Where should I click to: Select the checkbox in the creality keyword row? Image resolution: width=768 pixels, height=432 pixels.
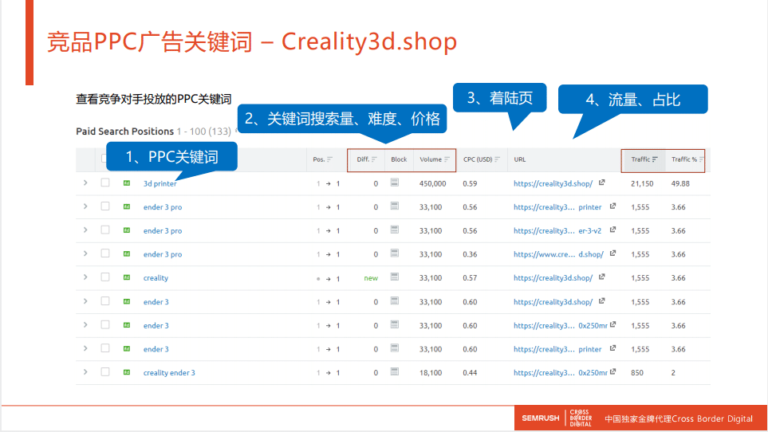coord(105,278)
